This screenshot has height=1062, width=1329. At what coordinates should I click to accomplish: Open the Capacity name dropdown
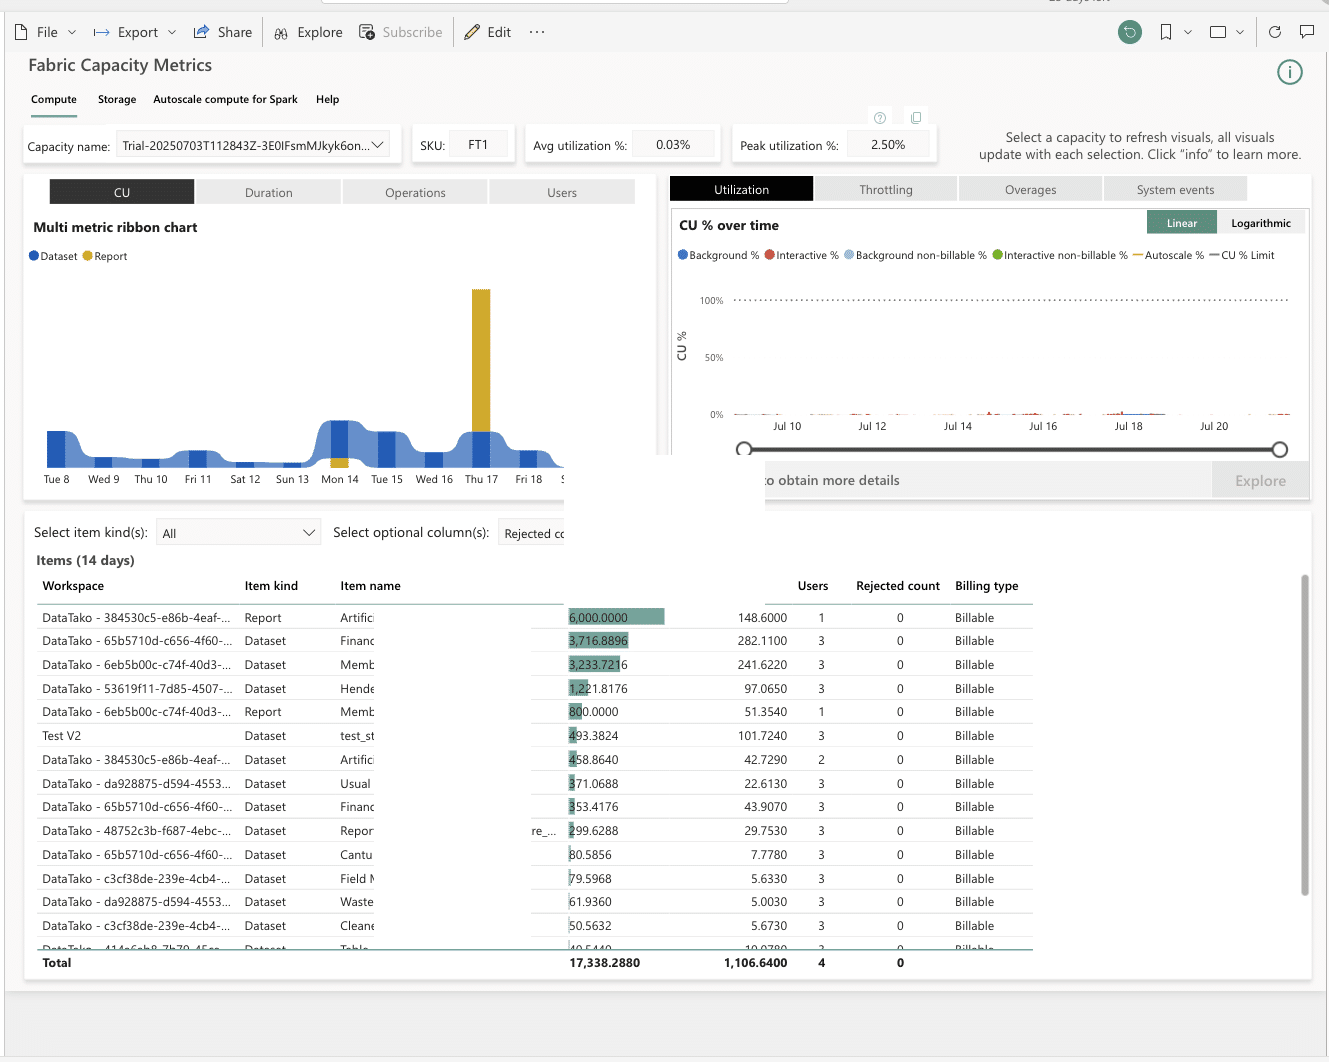(x=254, y=145)
